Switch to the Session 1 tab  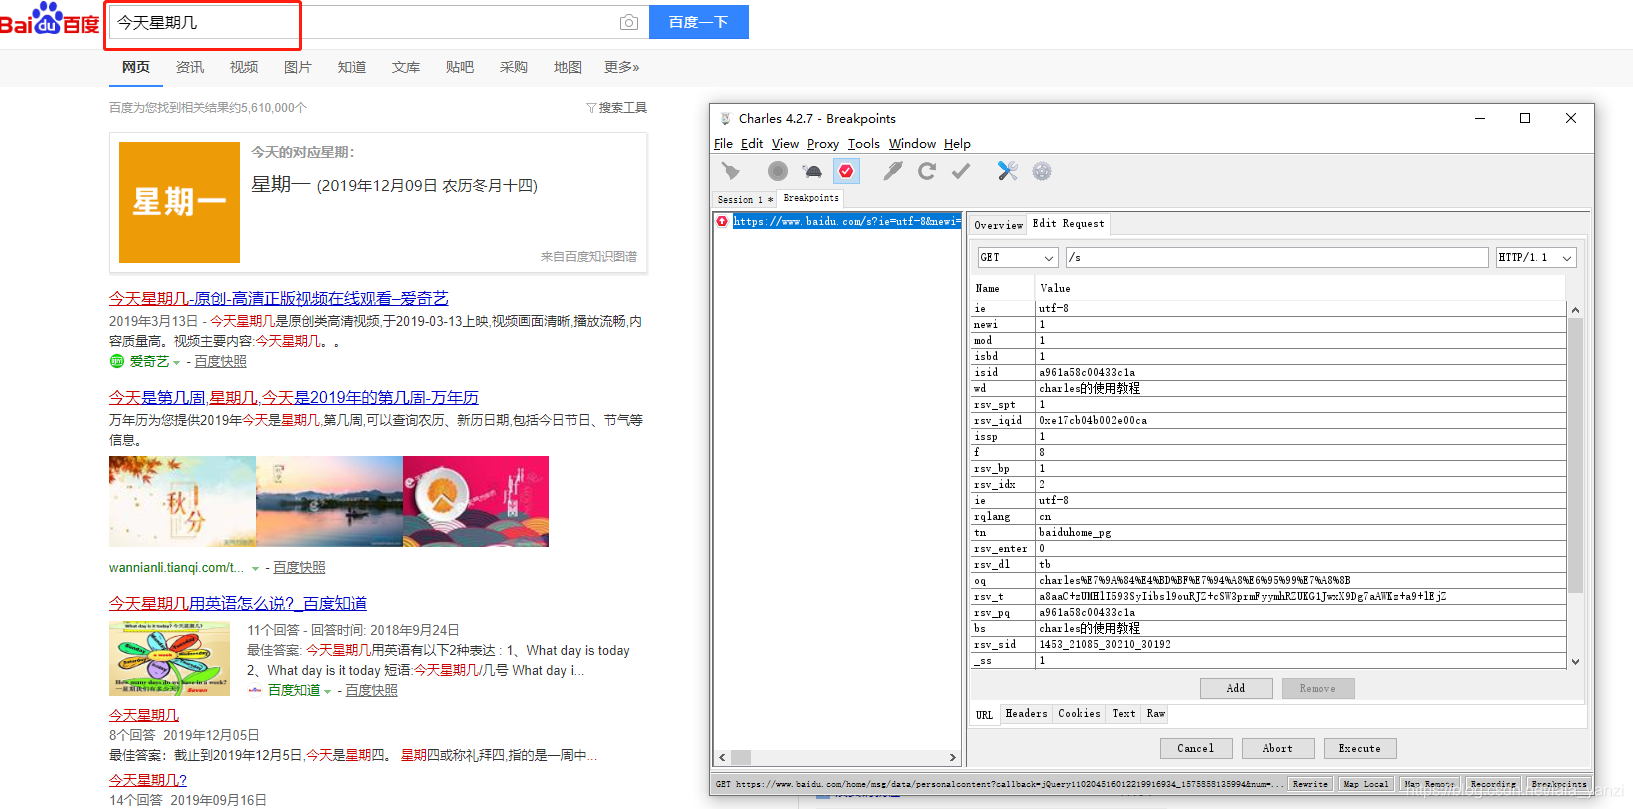tap(745, 199)
